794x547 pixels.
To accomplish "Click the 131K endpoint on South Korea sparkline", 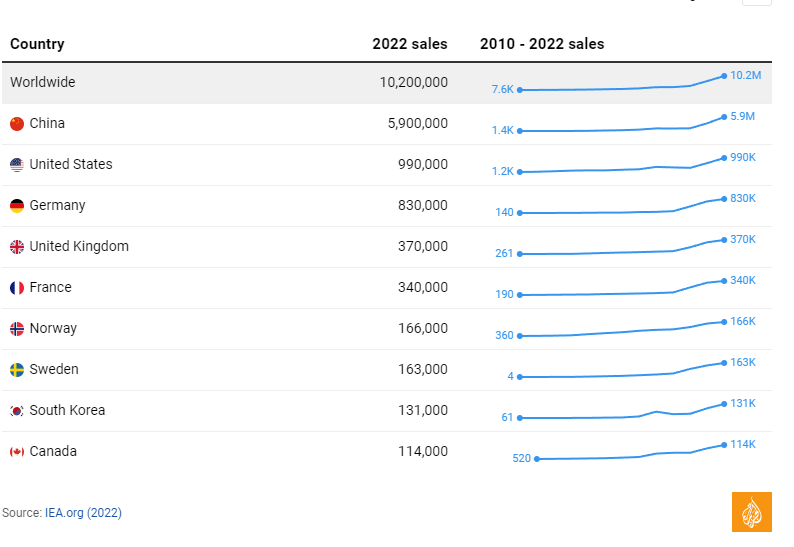I will (724, 404).
